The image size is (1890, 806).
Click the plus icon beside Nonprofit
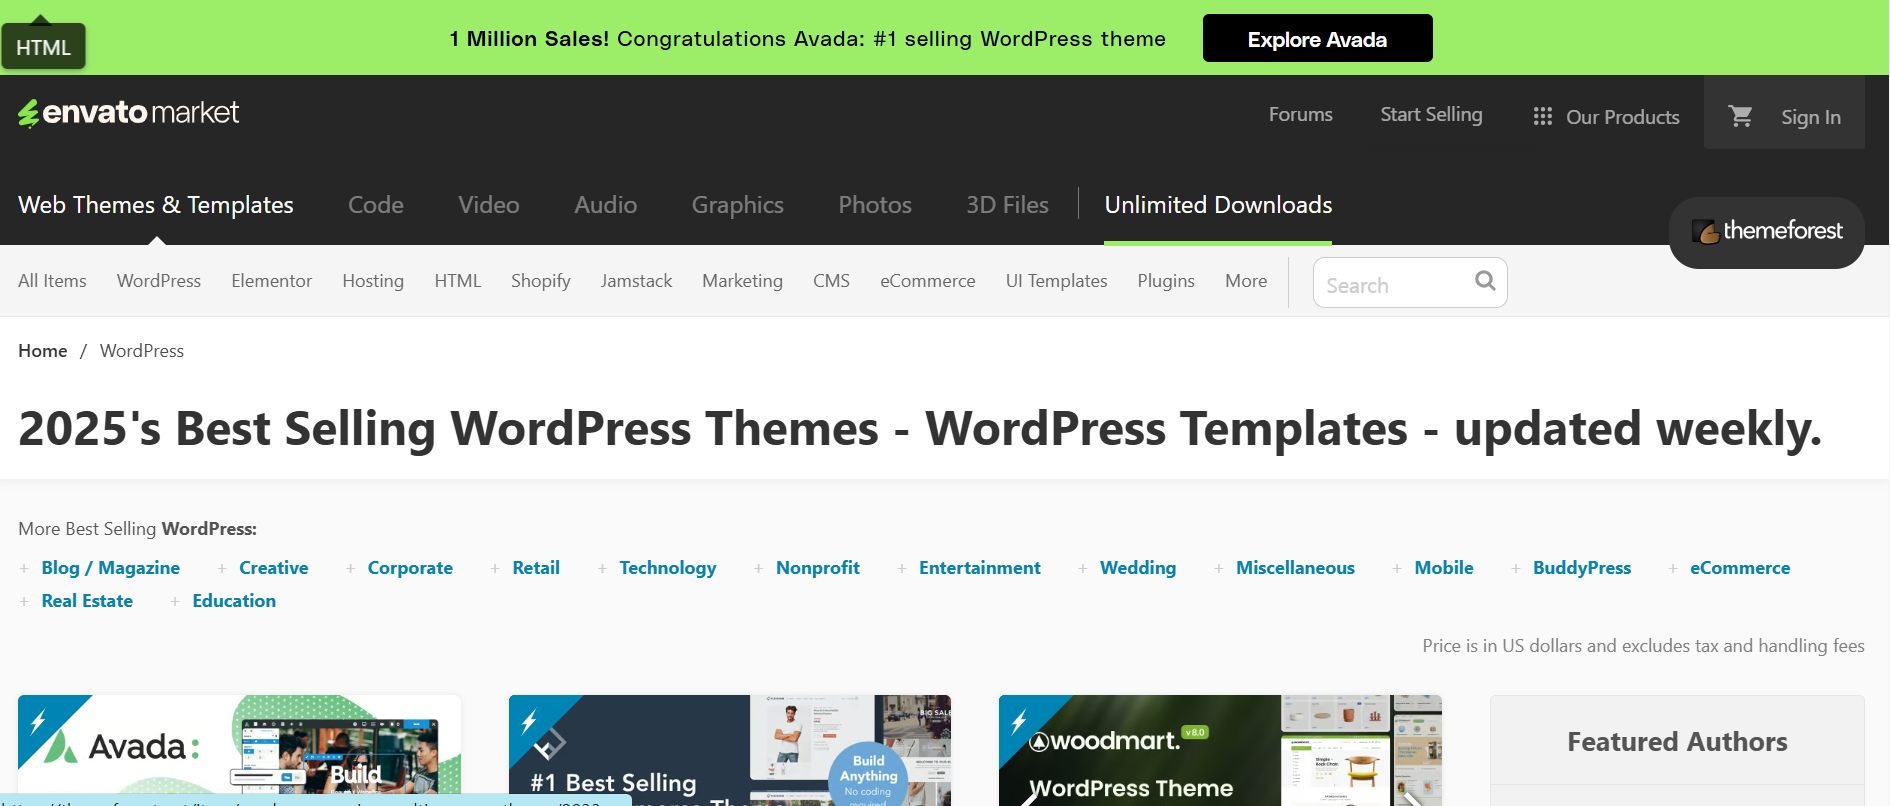758,568
